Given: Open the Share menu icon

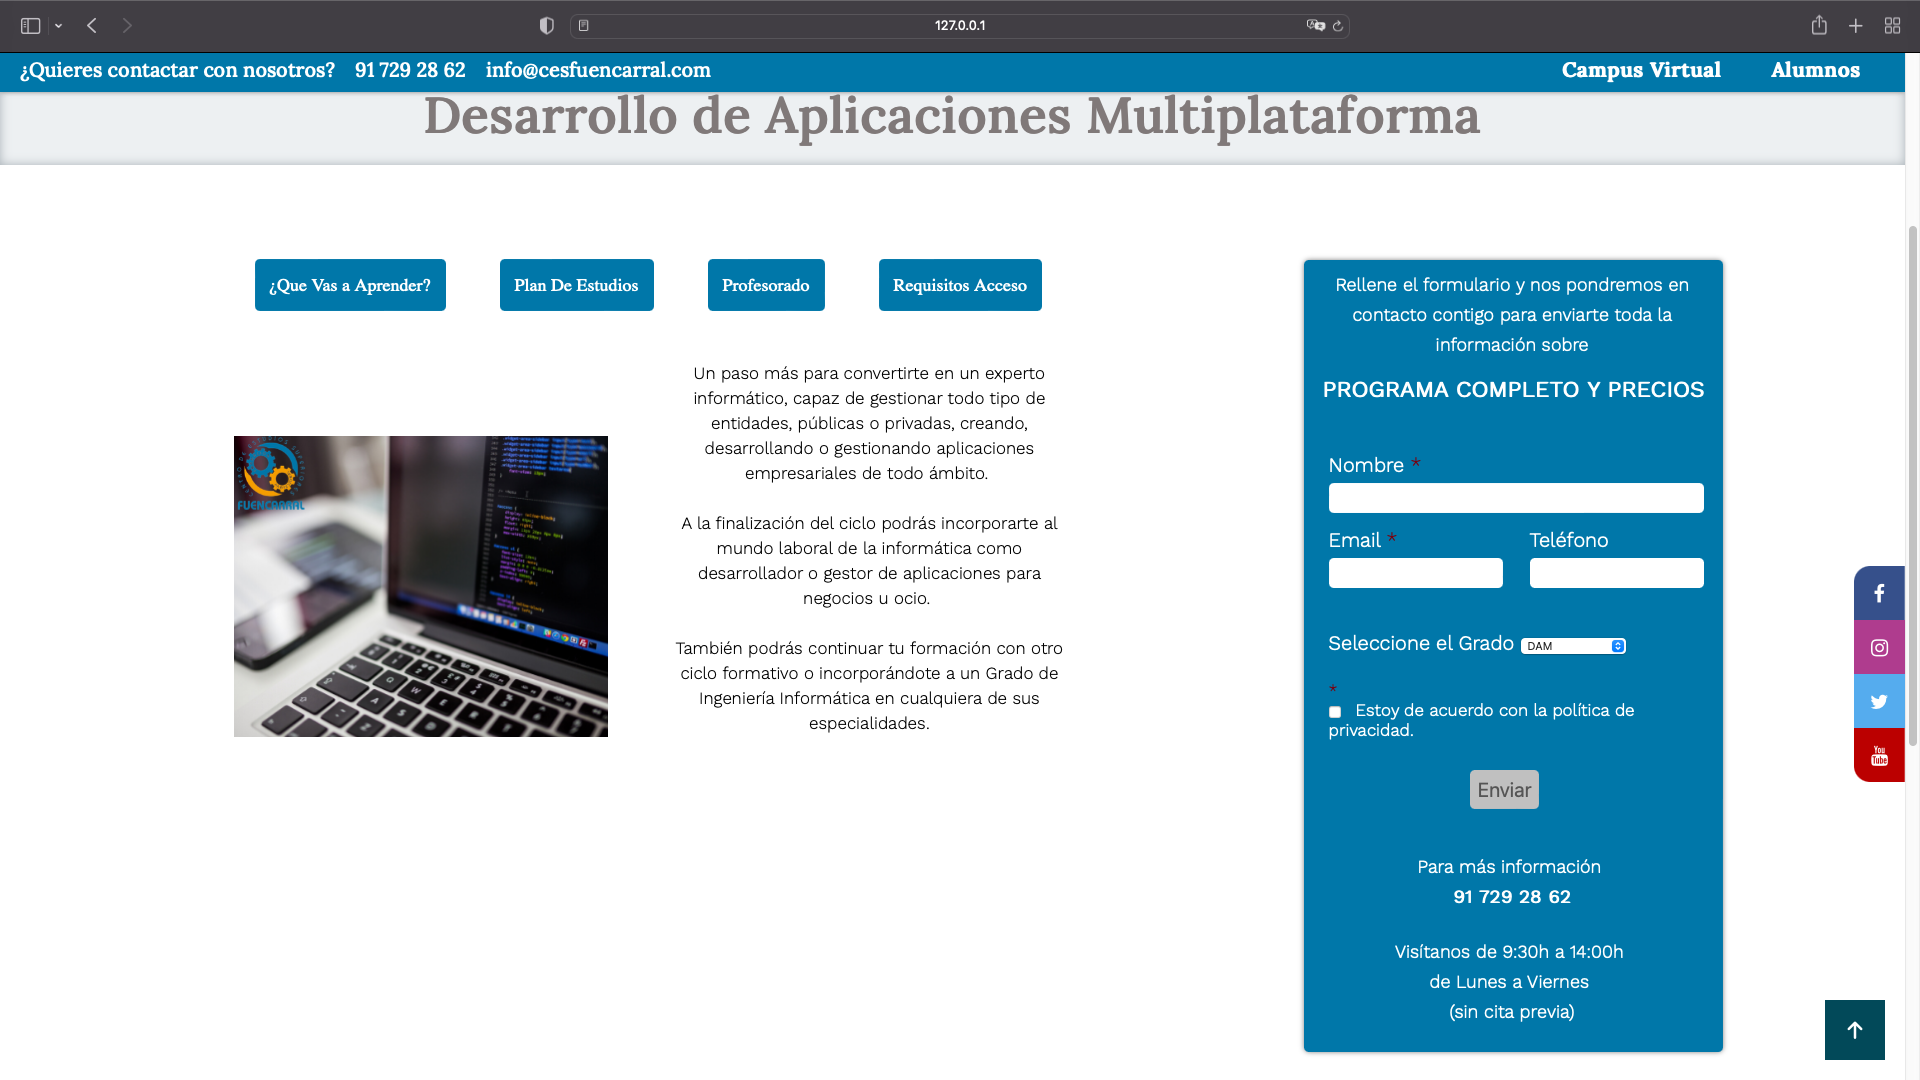Looking at the screenshot, I should (1819, 25).
